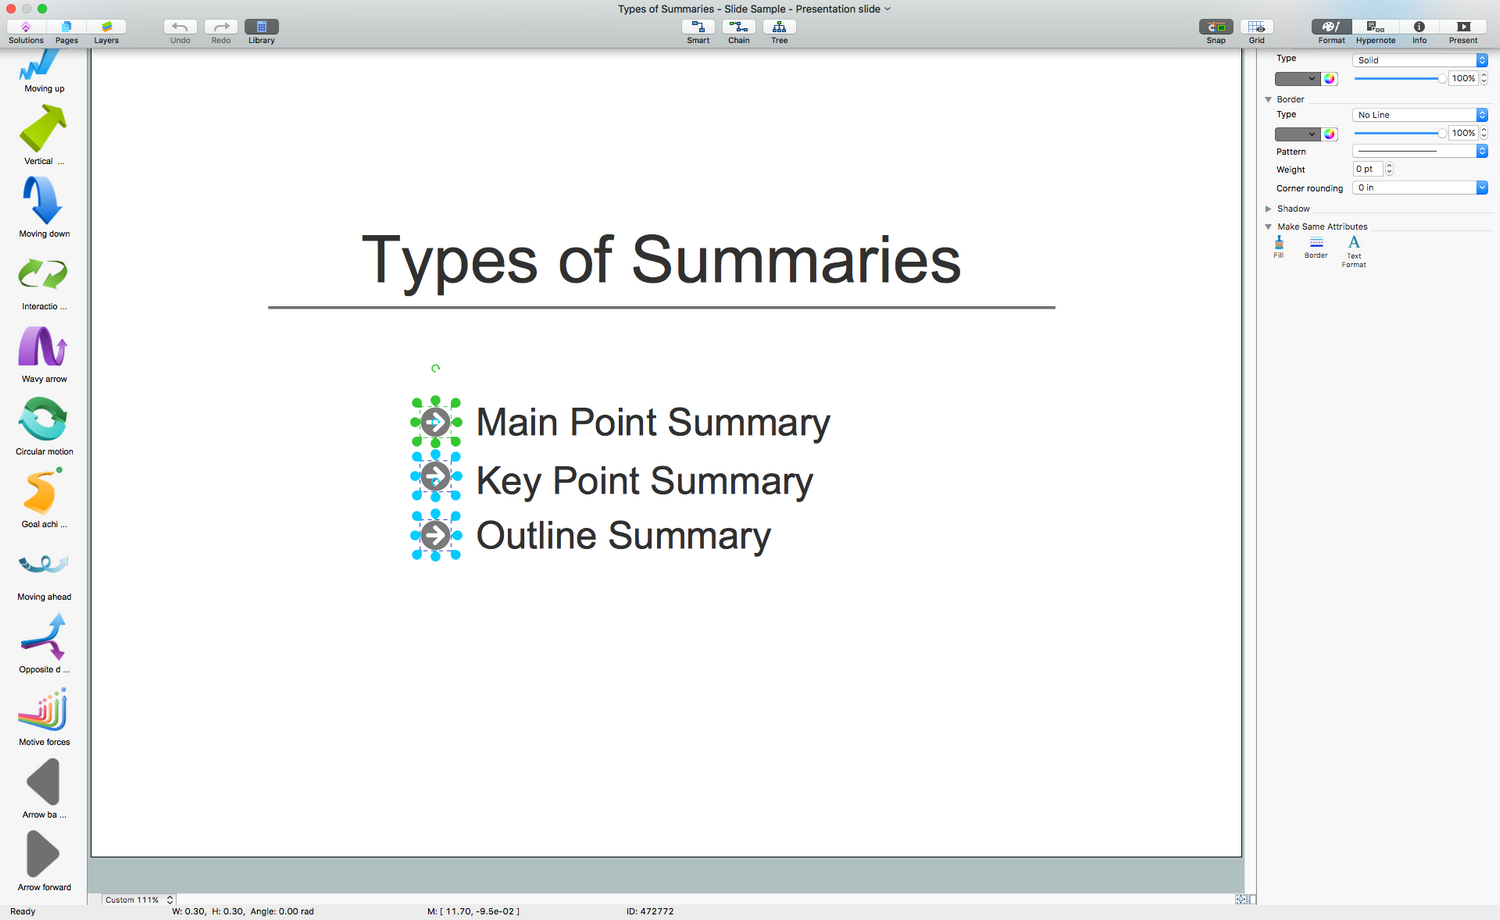This screenshot has width=1500, height=920.
Task: Open color wheel picker for border
Action: (1330, 134)
